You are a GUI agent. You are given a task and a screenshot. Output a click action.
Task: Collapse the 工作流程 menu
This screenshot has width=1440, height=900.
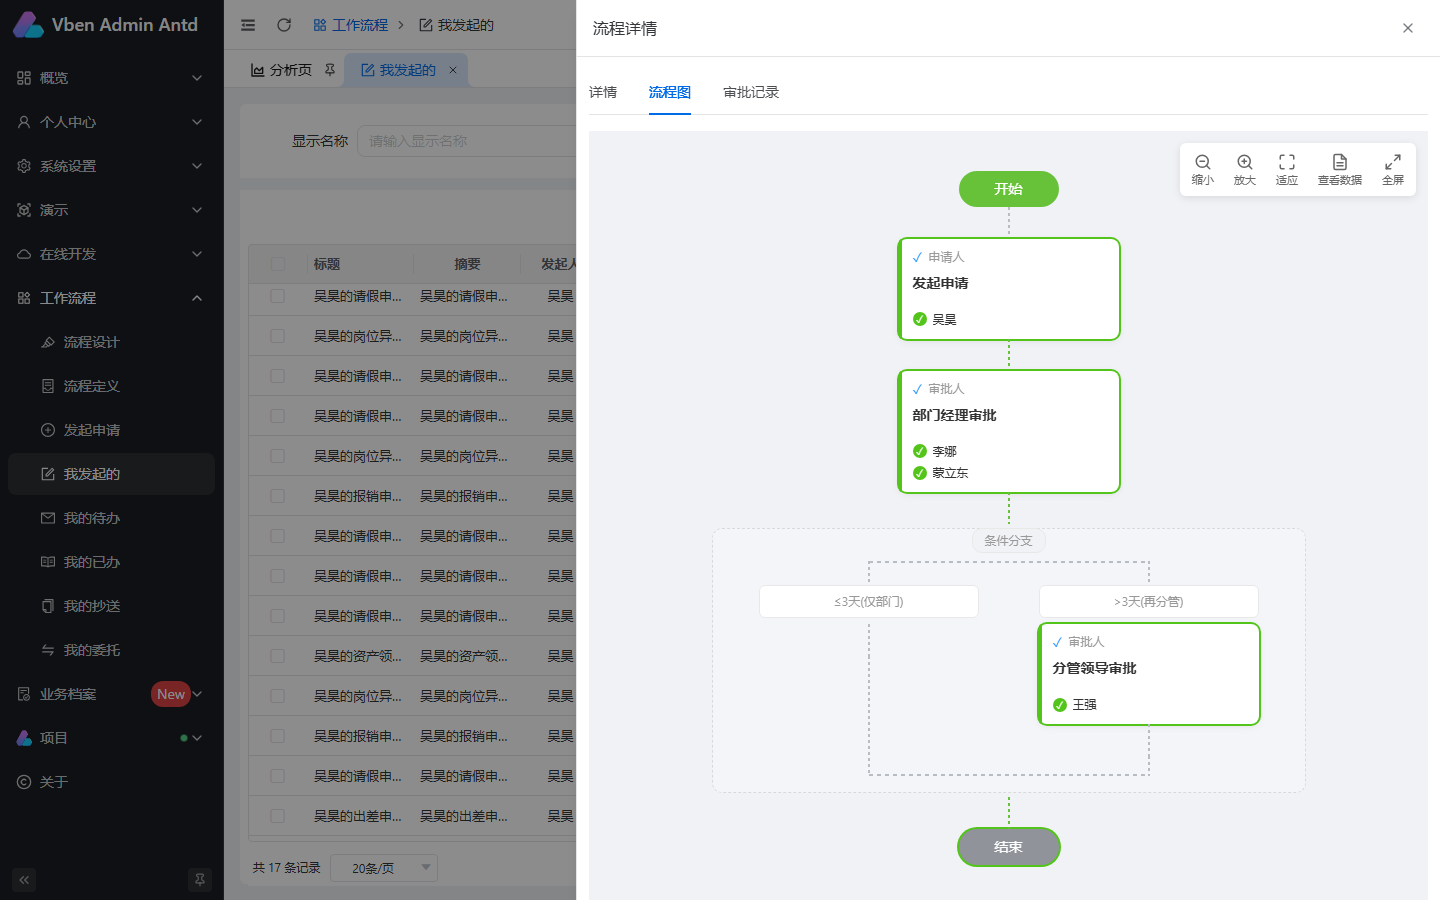pyautogui.click(x=111, y=298)
